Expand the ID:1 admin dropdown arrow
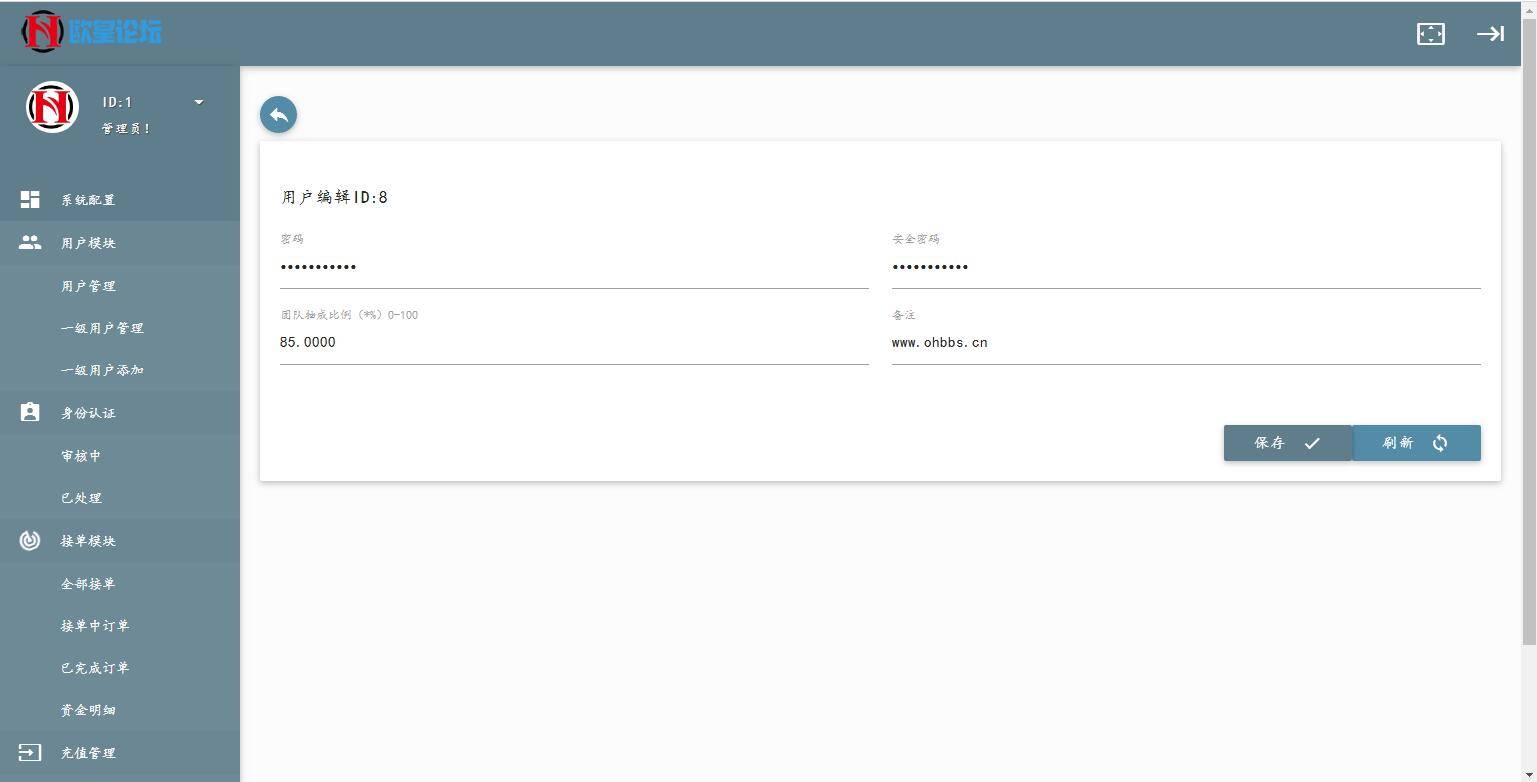This screenshot has height=782, width=1537. [x=198, y=102]
